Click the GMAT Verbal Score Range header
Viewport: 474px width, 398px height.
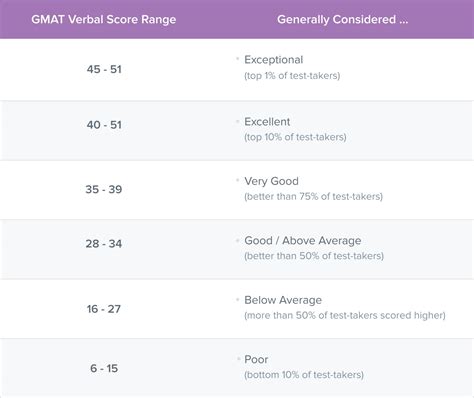tap(104, 19)
